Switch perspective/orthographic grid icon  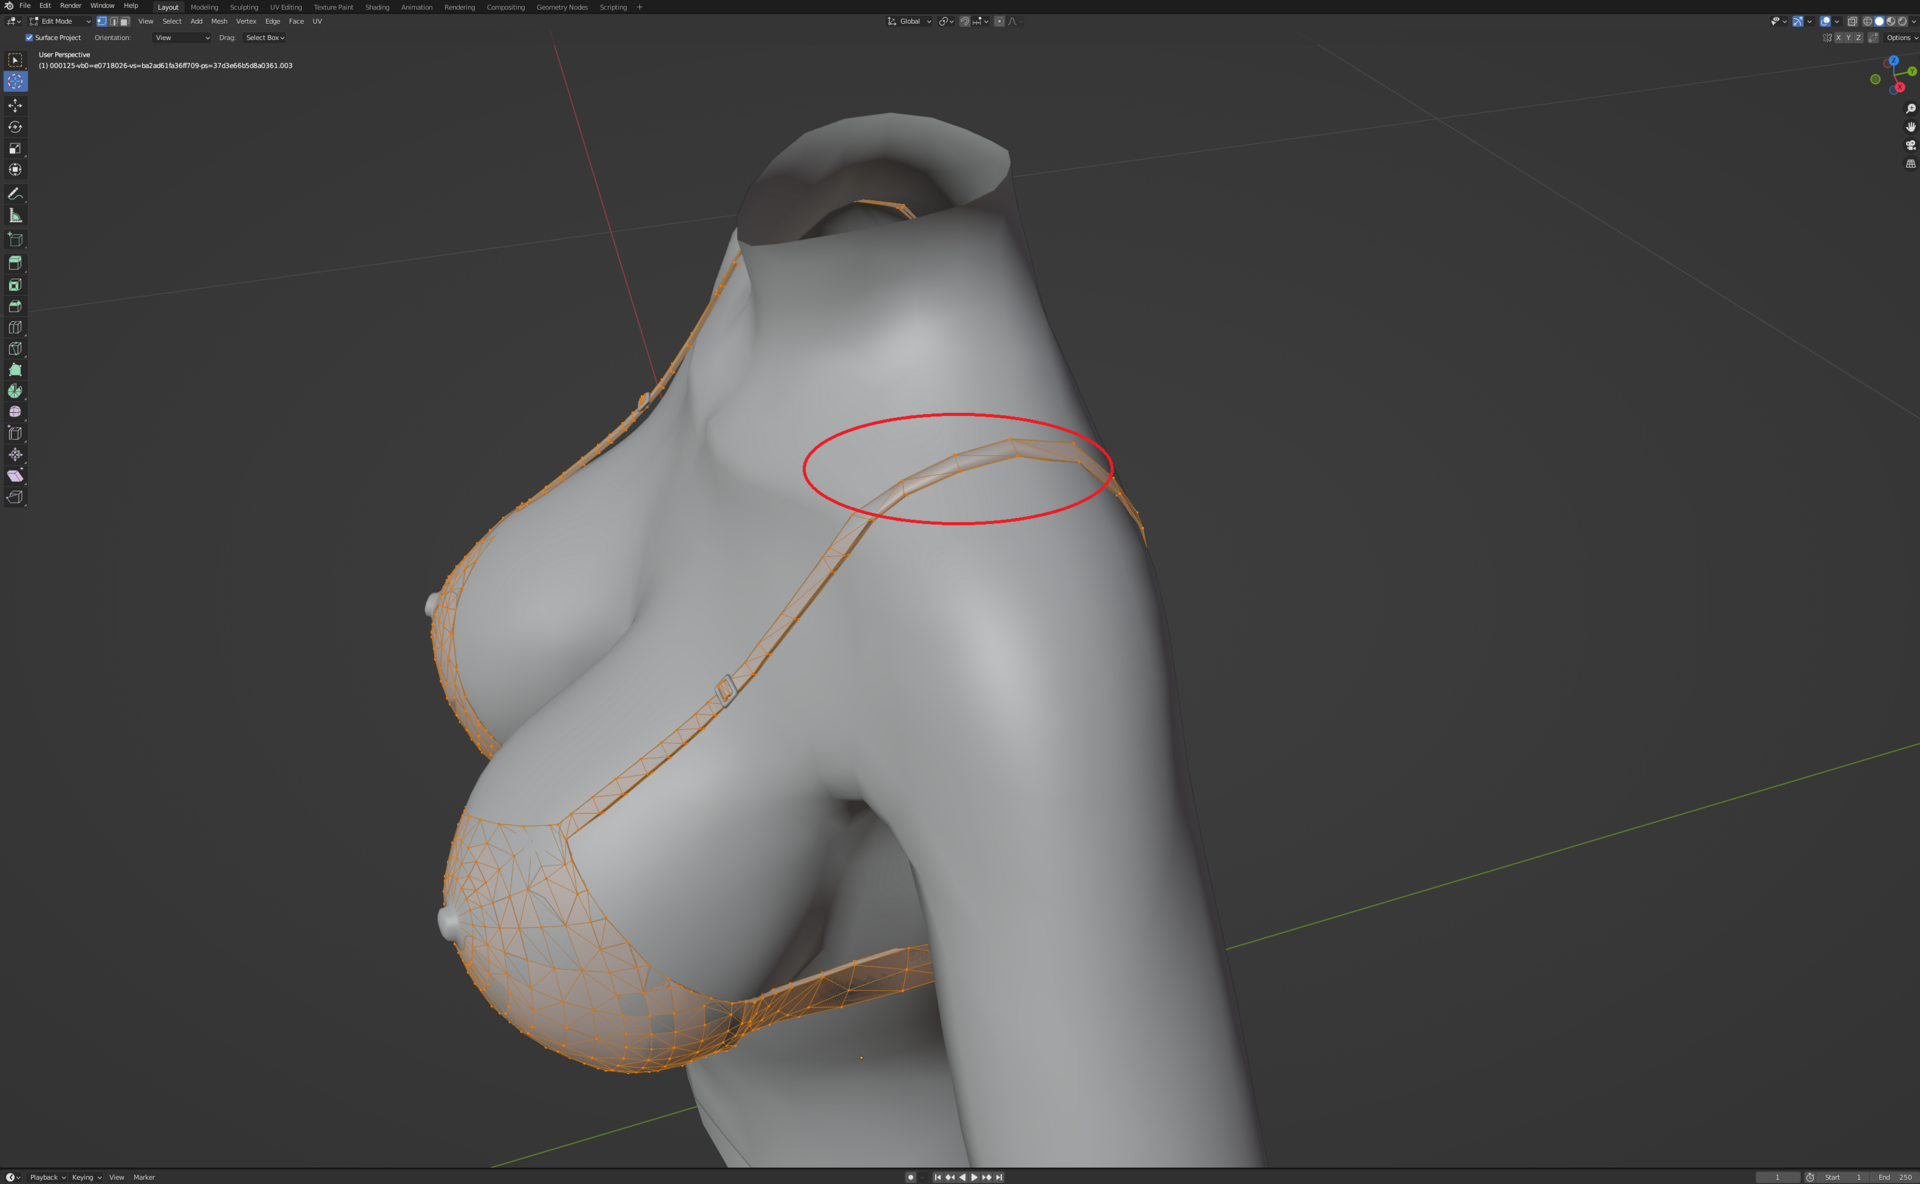click(1910, 164)
